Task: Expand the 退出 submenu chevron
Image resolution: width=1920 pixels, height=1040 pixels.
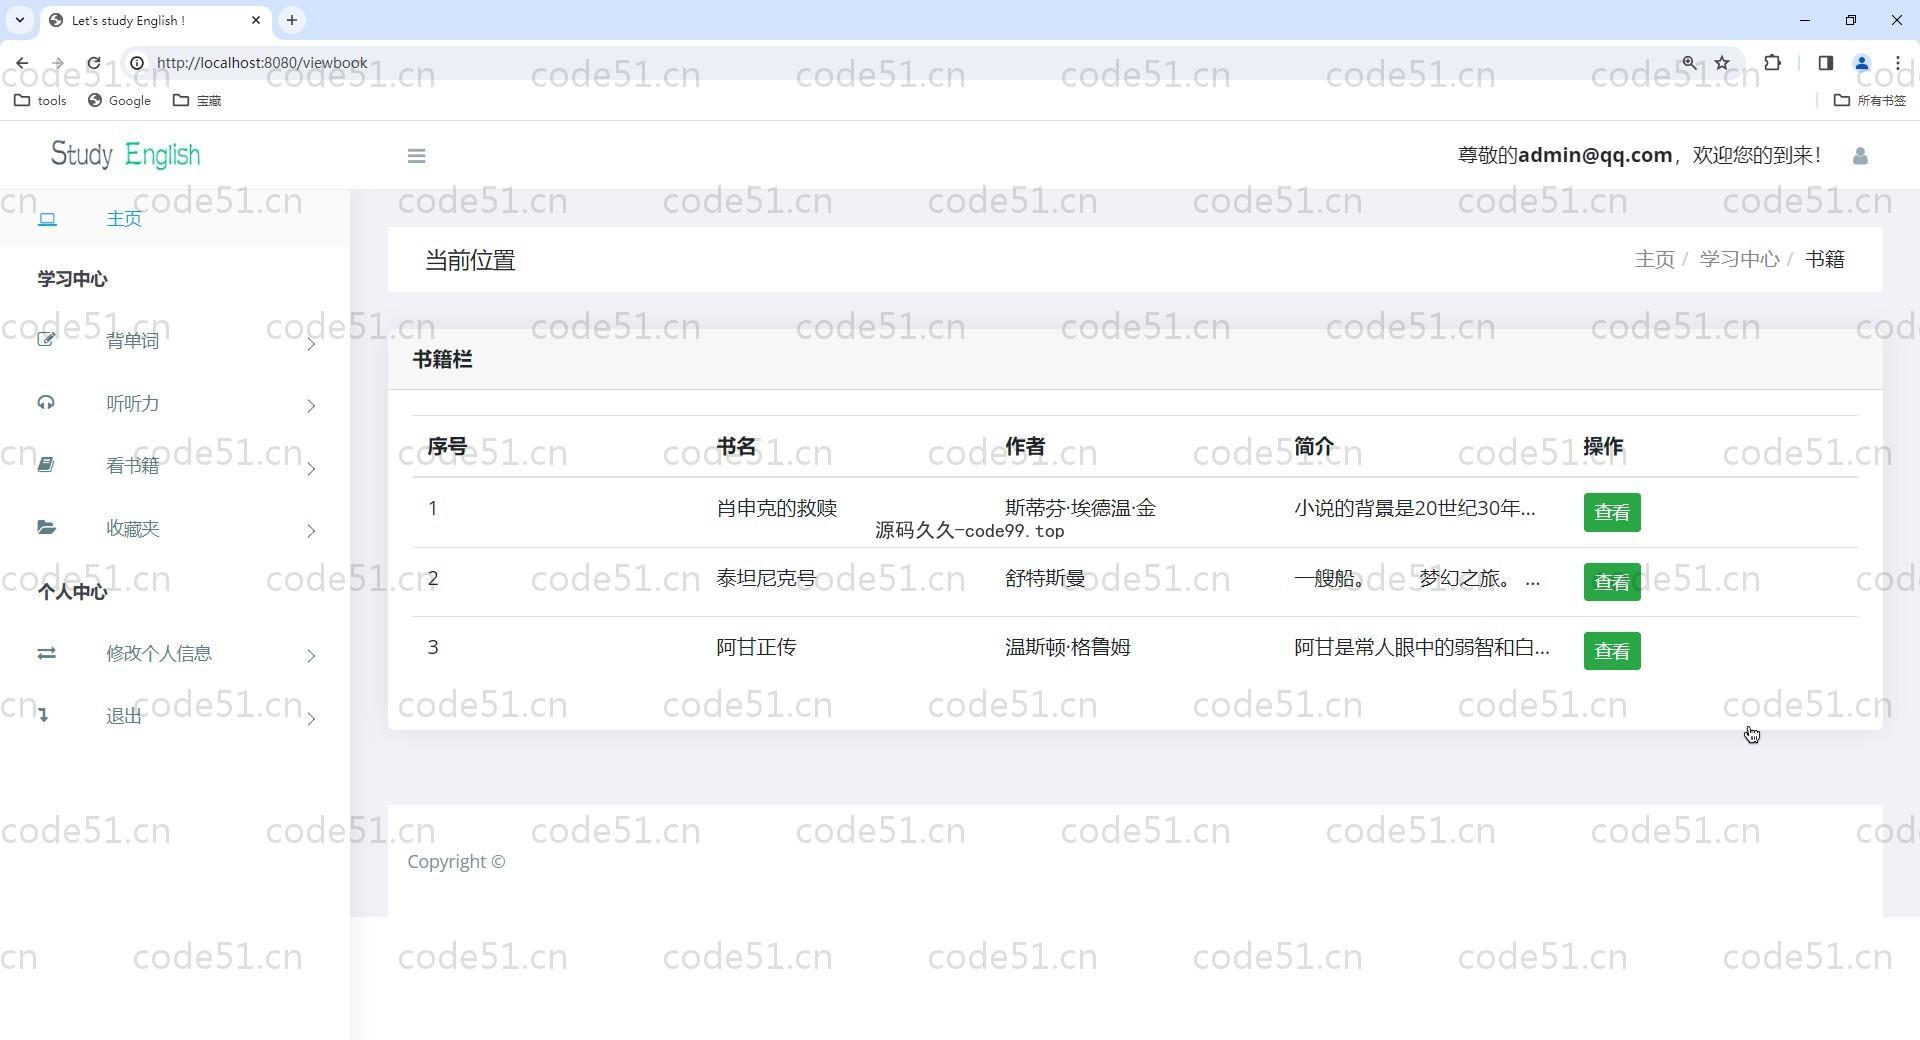Action: pos(311,719)
